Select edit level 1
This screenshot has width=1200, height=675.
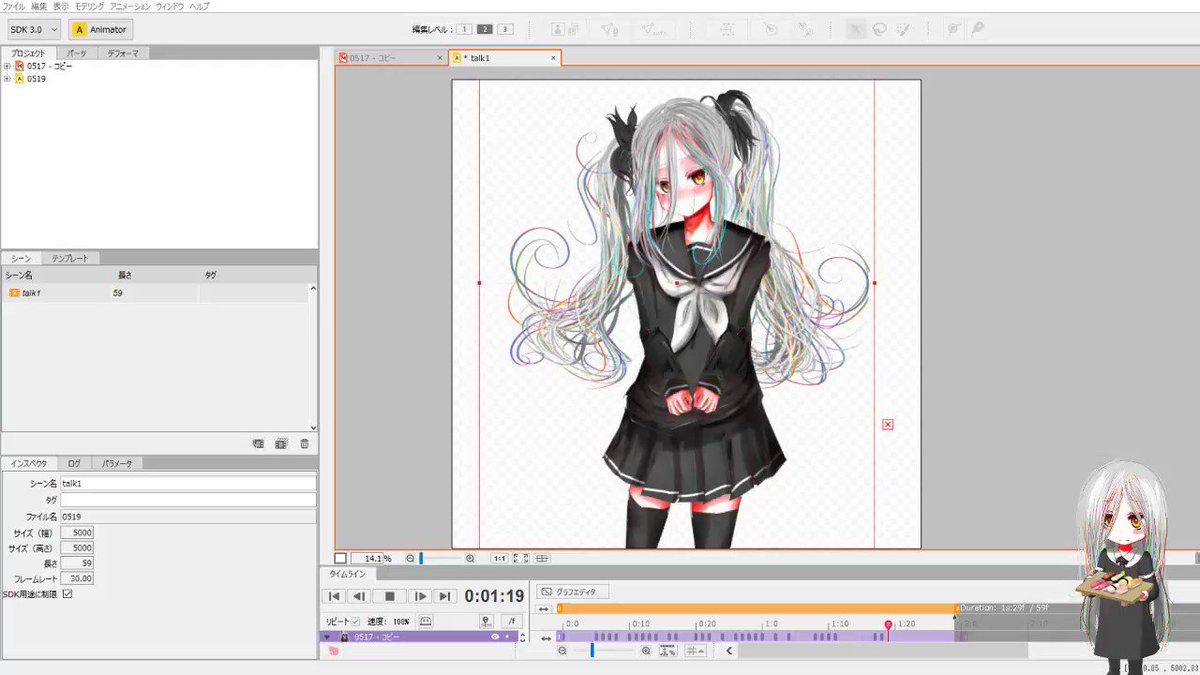click(x=465, y=29)
